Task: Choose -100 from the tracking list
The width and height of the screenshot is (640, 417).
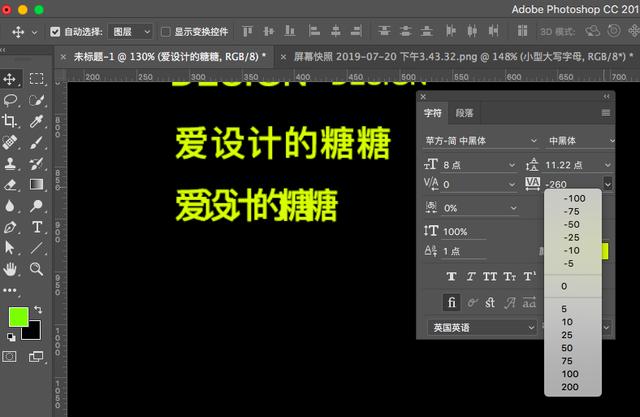Action: (x=574, y=198)
